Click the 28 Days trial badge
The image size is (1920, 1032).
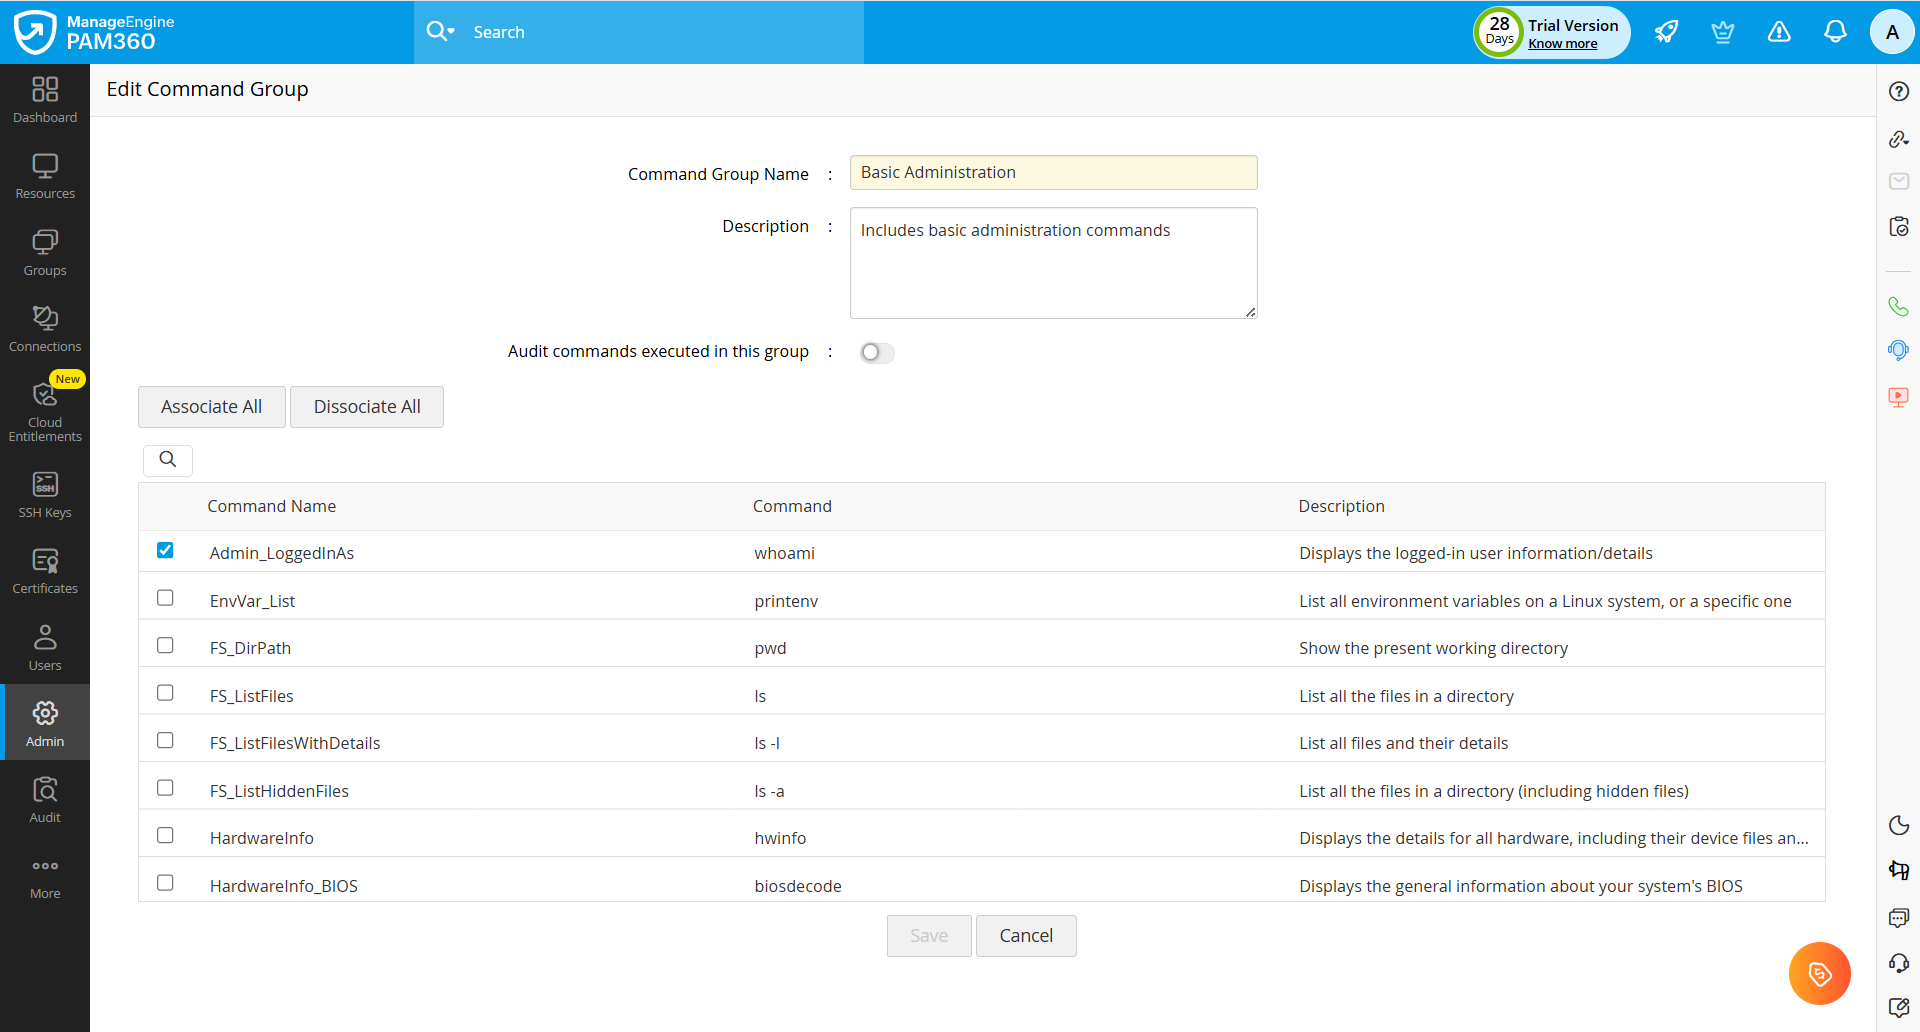(x=1499, y=32)
